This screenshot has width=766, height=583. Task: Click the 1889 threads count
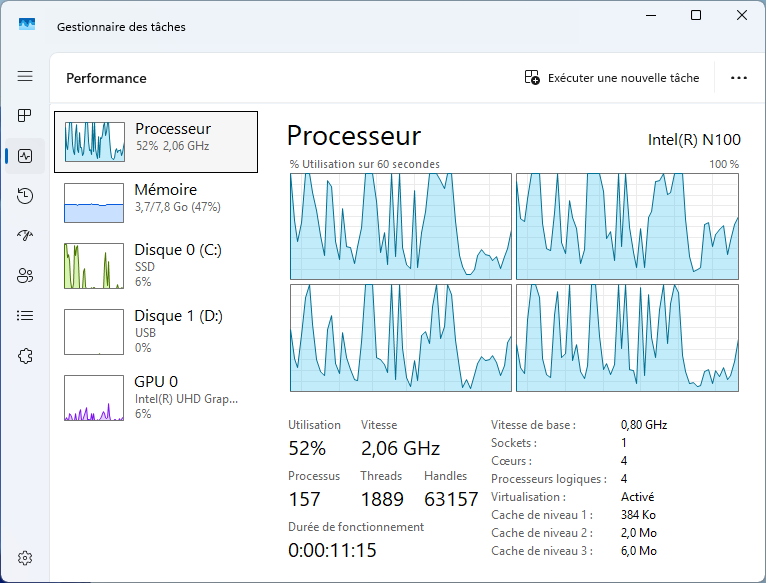pyautogui.click(x=382, y=499)
